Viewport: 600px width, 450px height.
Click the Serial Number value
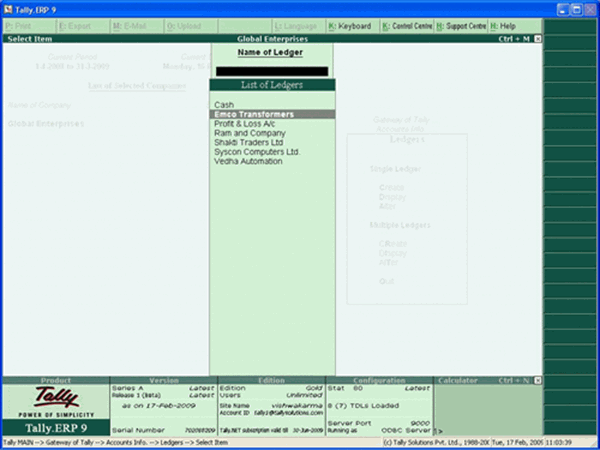click(x=200, y=430)
